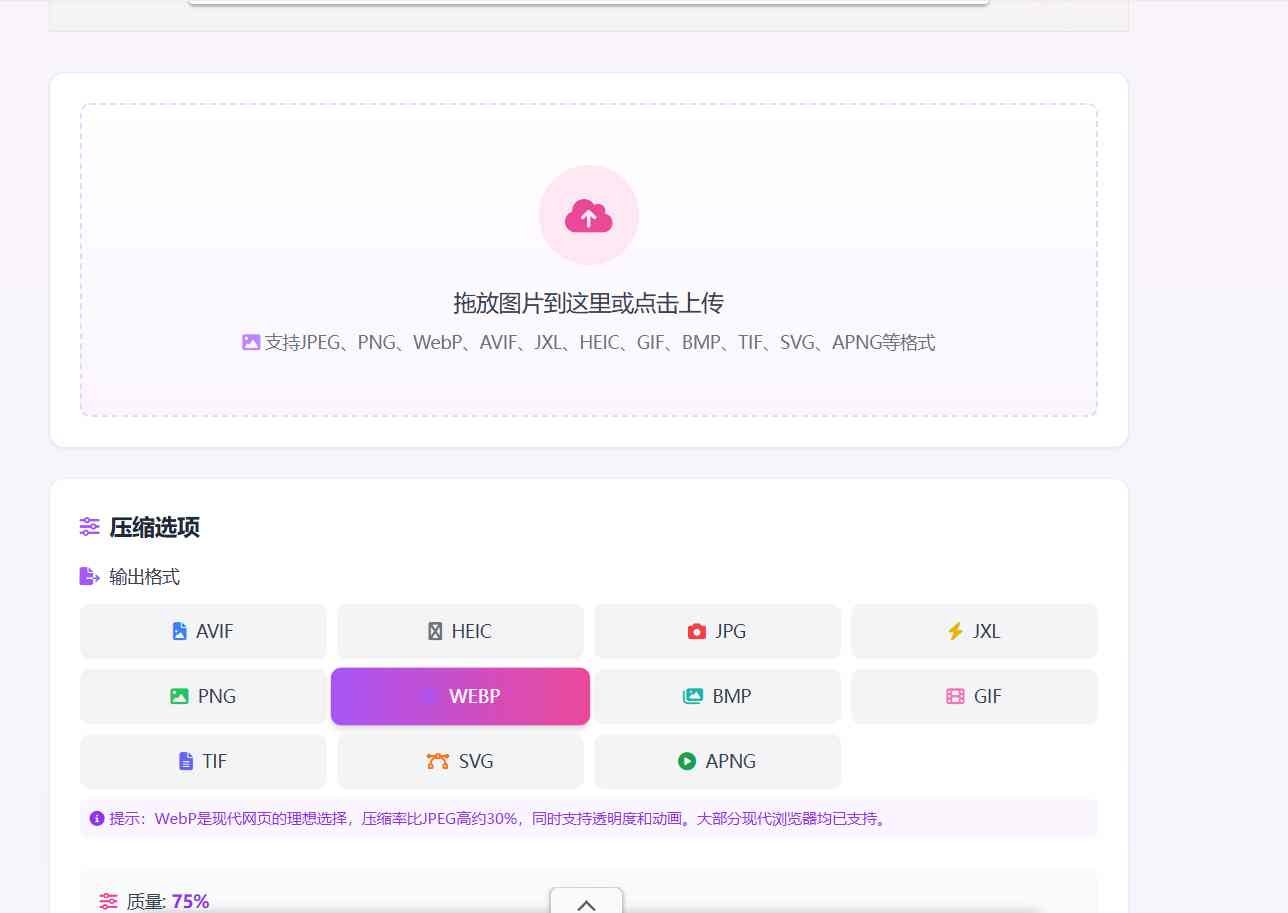Click 拖放图片到这里或点击上传 text
This screenshot has width=1288, height=913.
click(x=588, y=303)
